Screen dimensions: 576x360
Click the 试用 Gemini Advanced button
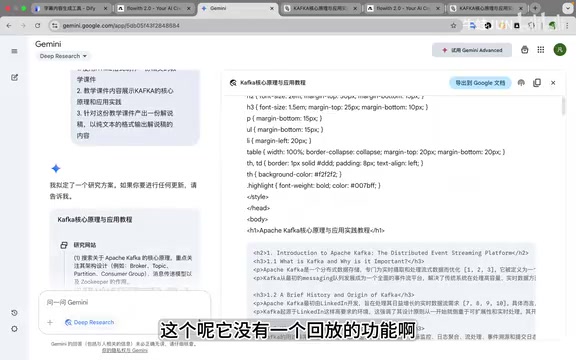pyautogui.click(x=472, y=50)
